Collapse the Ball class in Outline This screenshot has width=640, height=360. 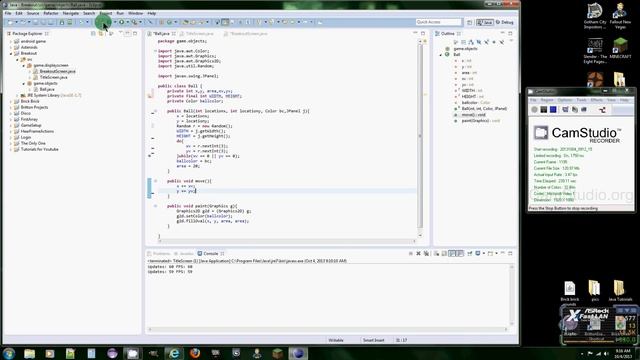coord(441,54)
